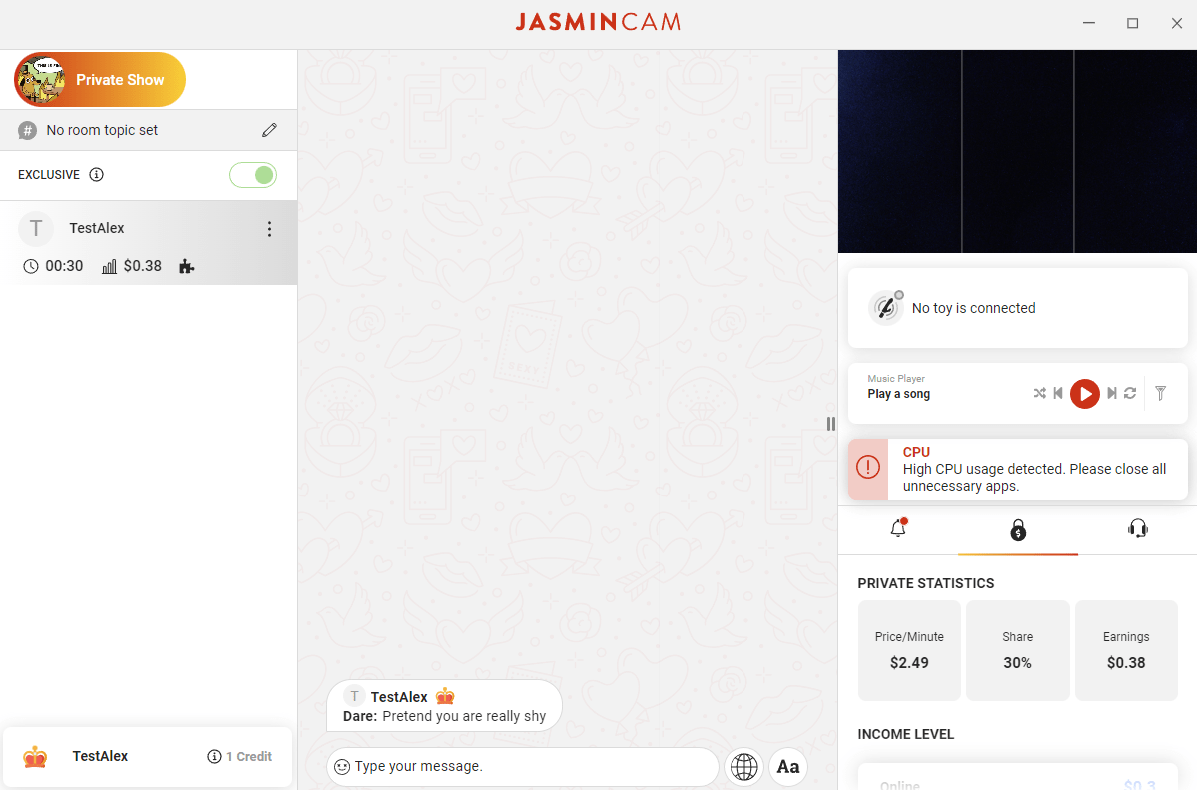Viewport: 1197px width, 790px height.
Task: Focus the Type your message field
Action: tap(523, 766)
